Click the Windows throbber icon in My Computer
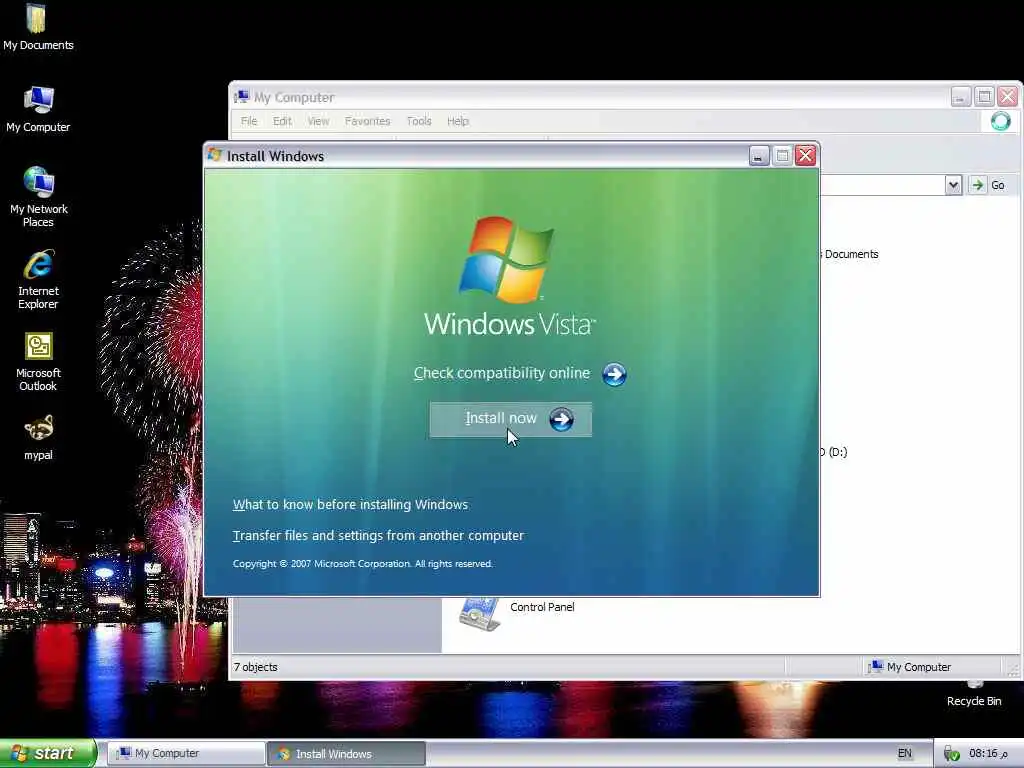This screenshot has height=768, width=1024. coord(1000,121)
